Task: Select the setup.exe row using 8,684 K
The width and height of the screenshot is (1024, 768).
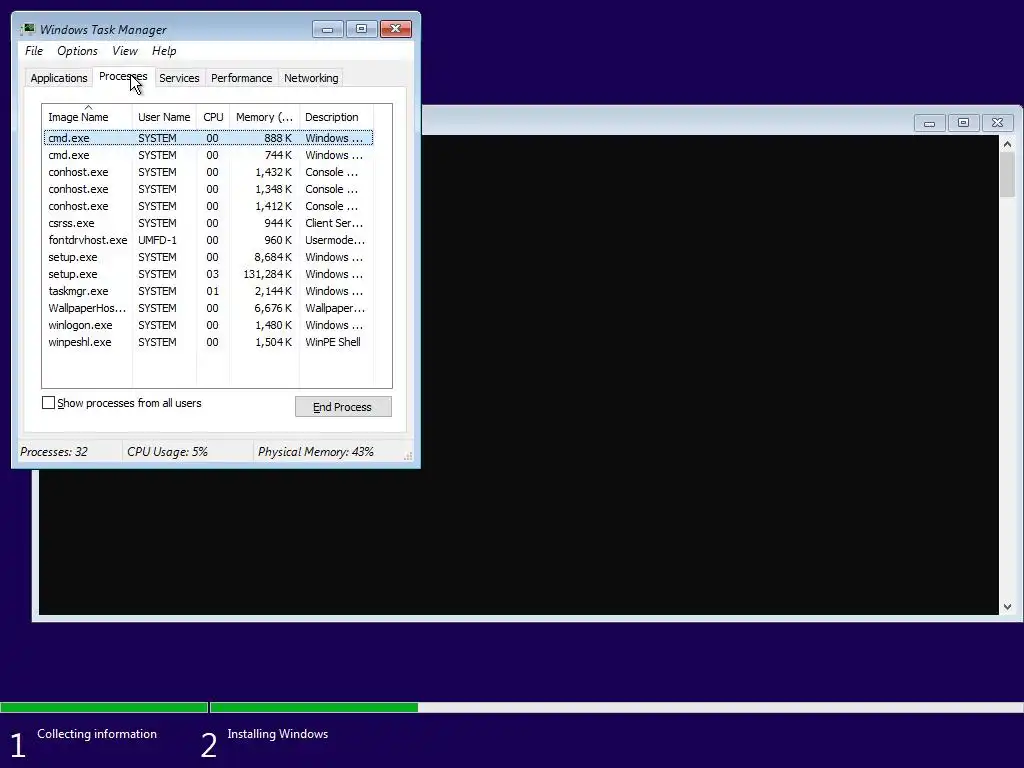Action: [x=208, y=257]
